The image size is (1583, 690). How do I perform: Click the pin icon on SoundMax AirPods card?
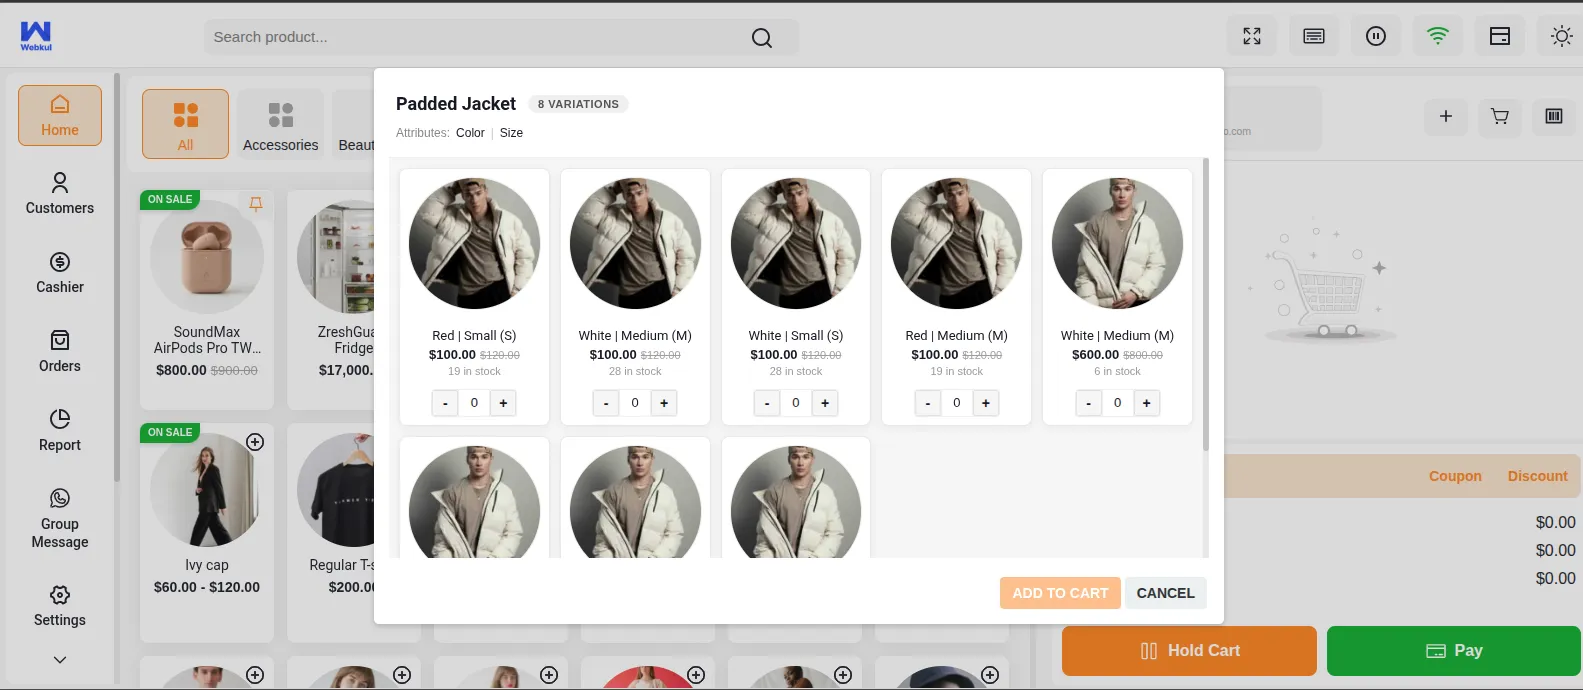pyautogui.click(x=256, y=204)
